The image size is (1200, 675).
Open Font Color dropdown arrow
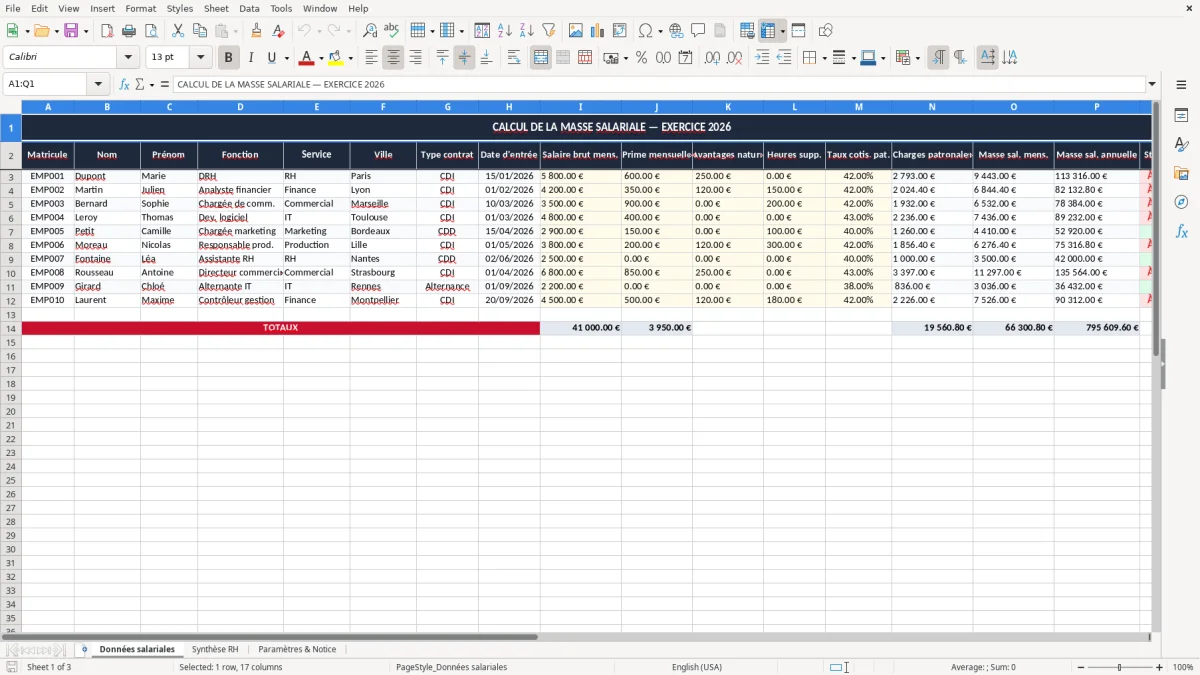[x=321, y=58]
